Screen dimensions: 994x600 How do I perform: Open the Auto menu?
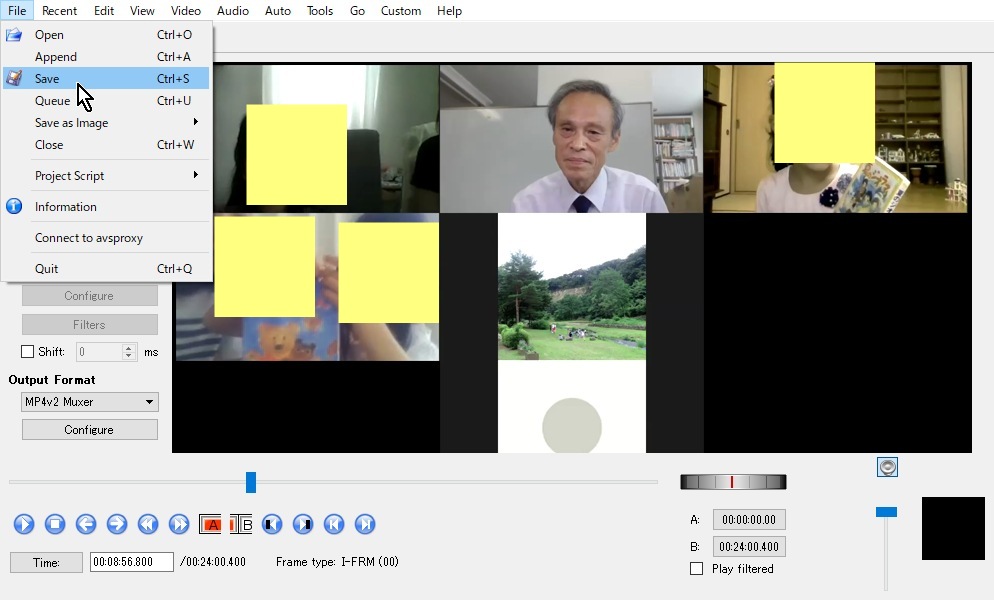pyautogui.click(x=278, y=11)
